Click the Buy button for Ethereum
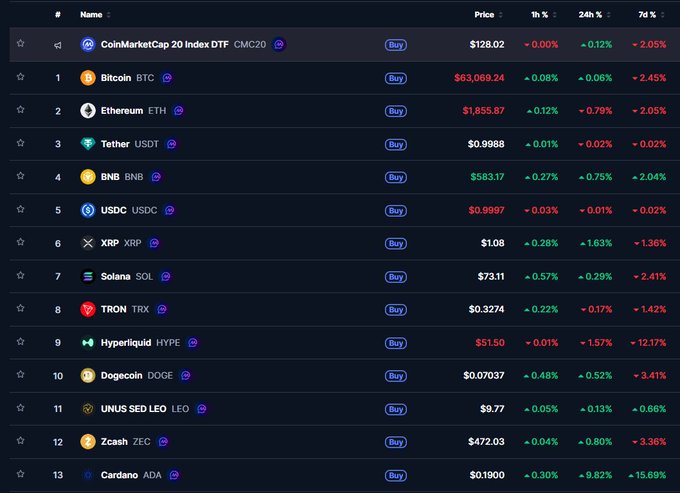 pyautogui.click(x=396, y=111)
